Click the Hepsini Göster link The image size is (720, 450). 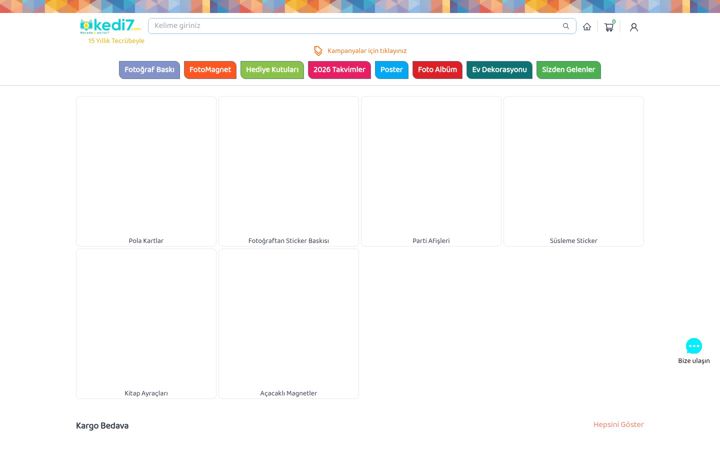click(x=618, y=424)
